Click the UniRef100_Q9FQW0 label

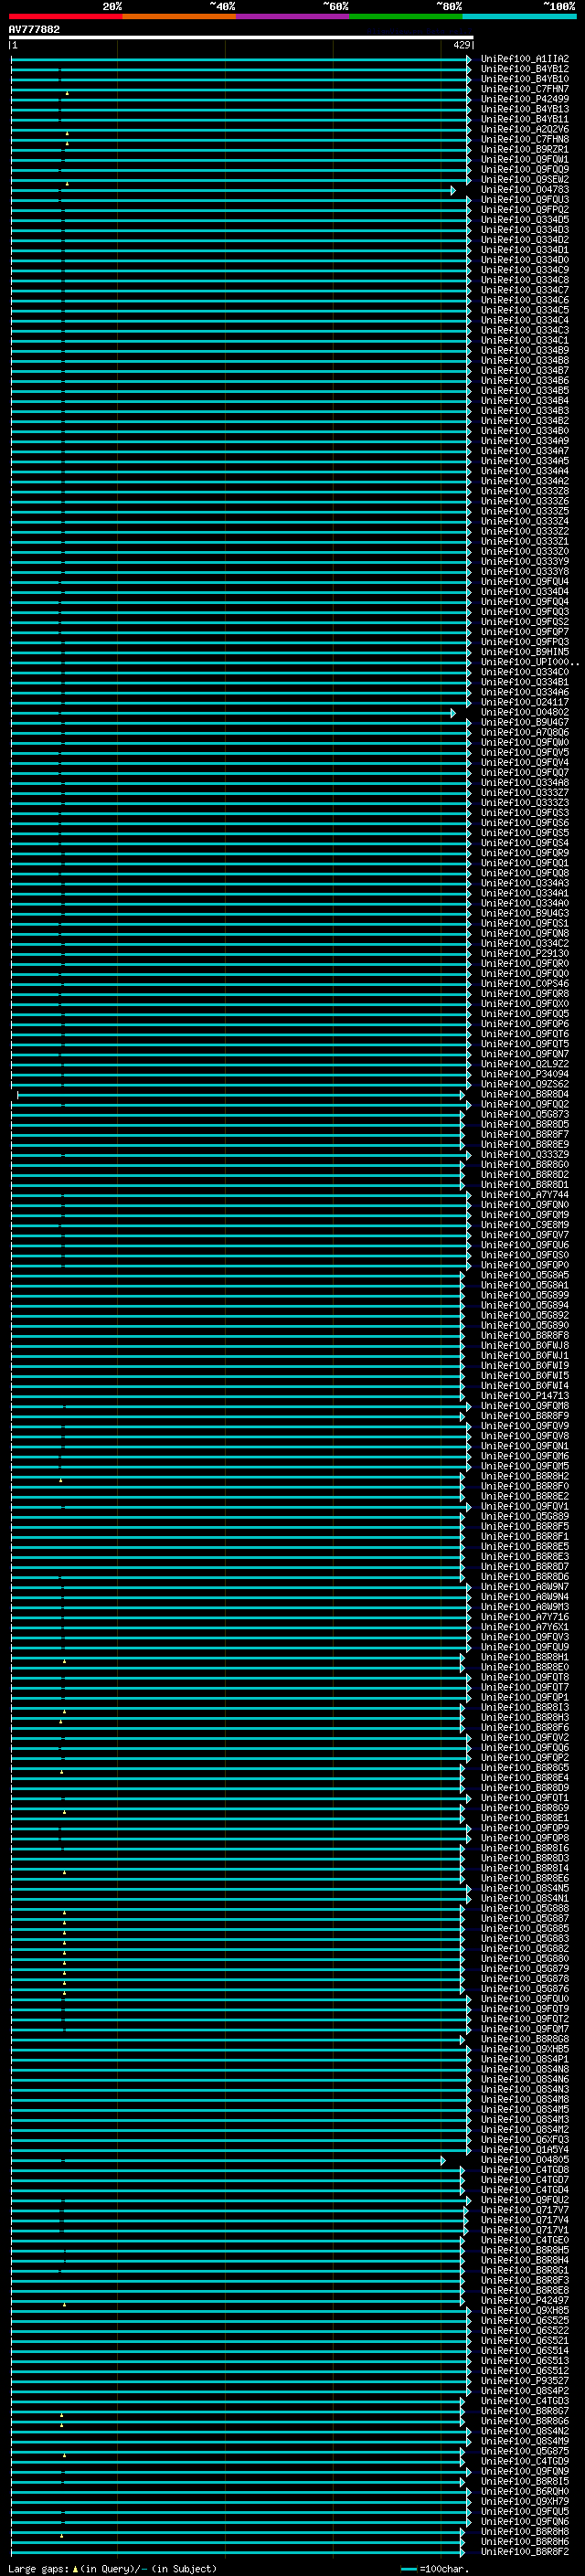525,743
